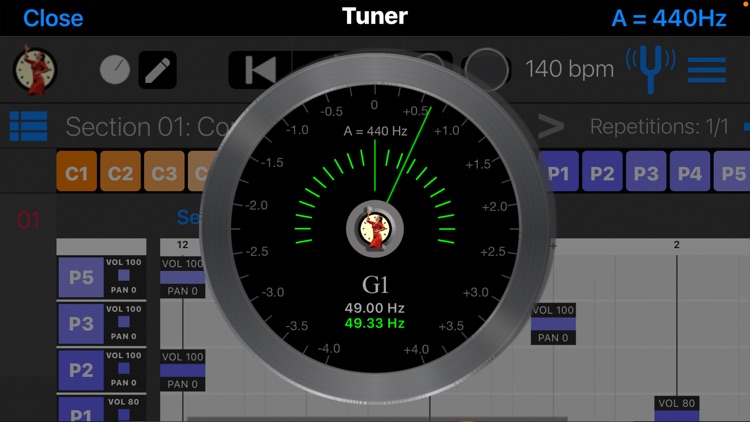Screen dimensions: 750x422
Task: Adjust the 140 bpm tempo
Action: coord(569,69)
